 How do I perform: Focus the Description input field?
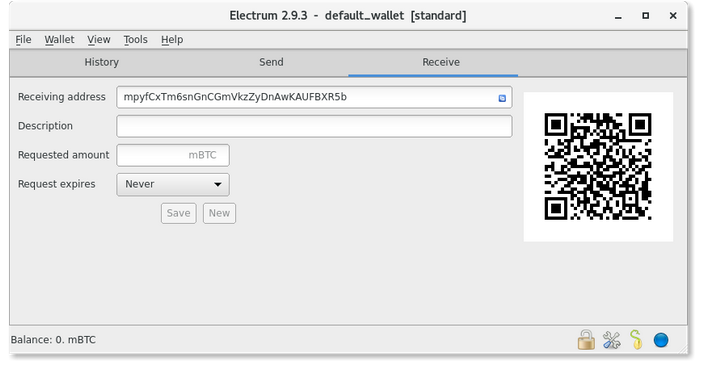pyautogui.click(x=314, y=126)
